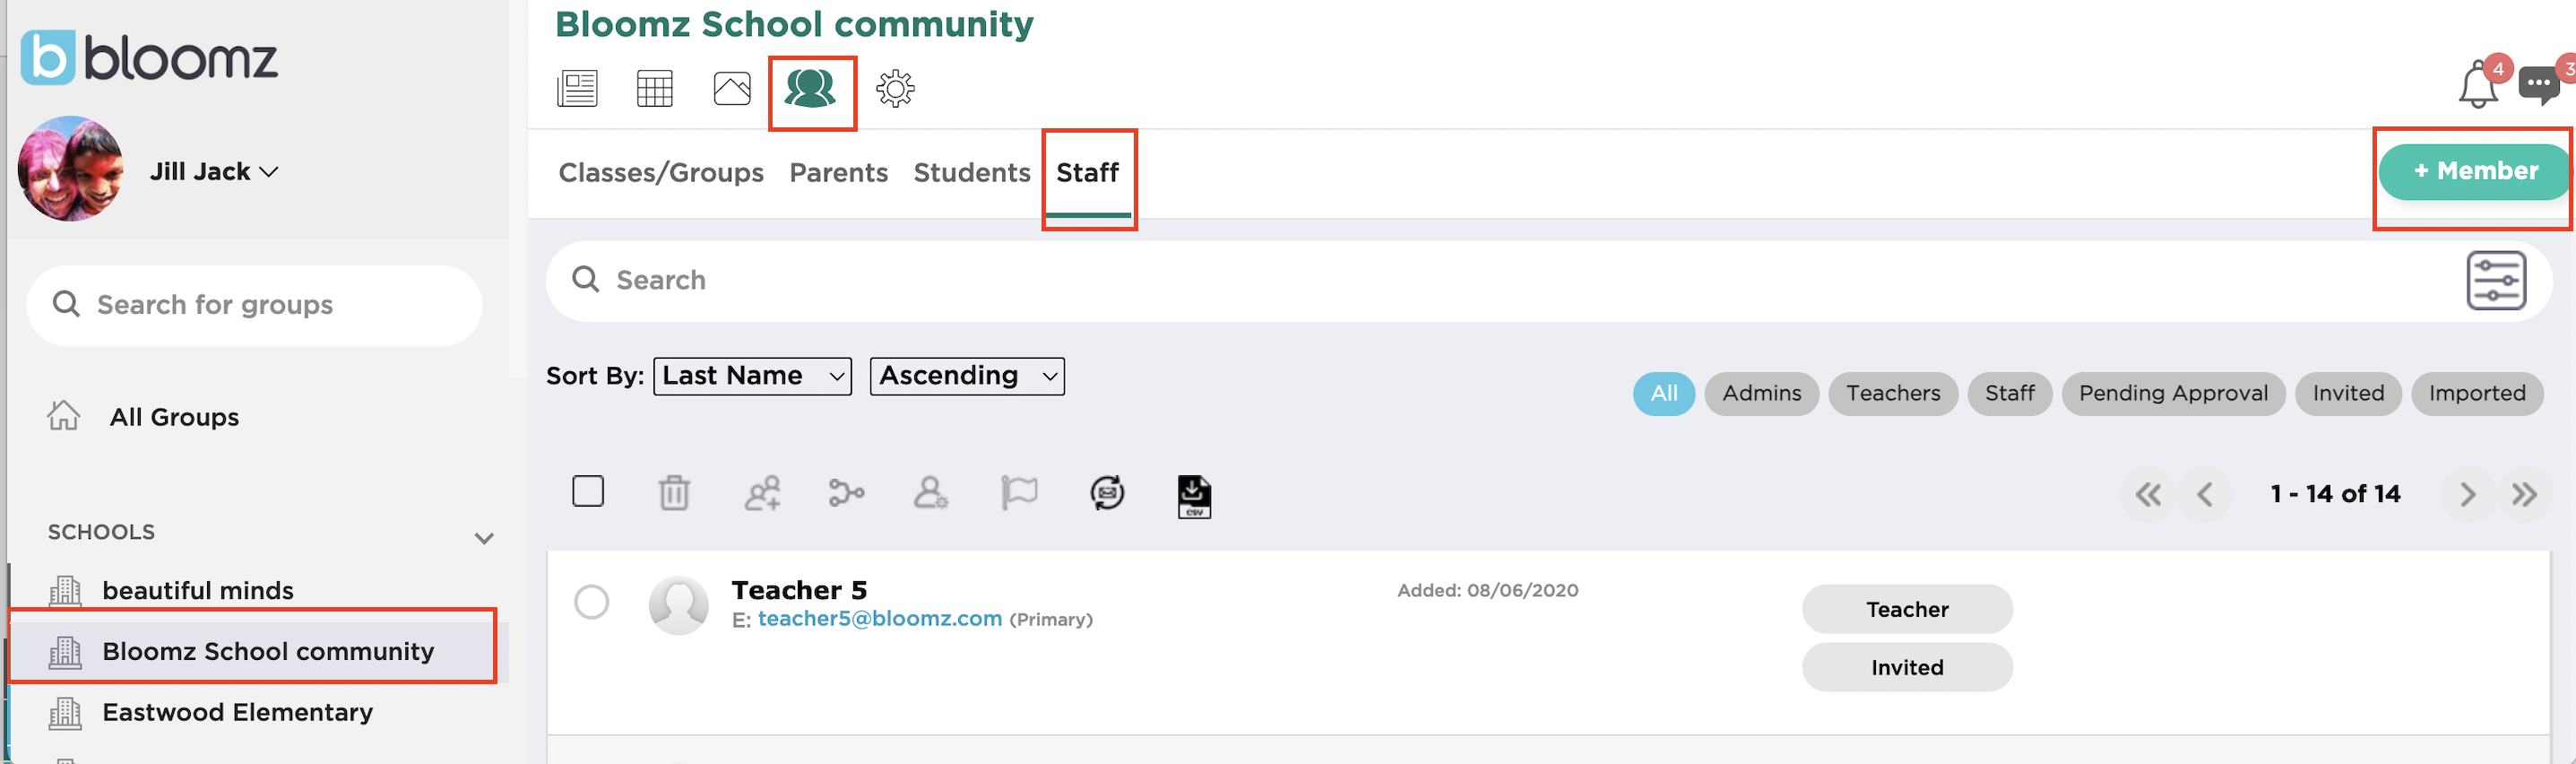Open the photo albums icon
2576x764 pixels.
click(732, 89)
